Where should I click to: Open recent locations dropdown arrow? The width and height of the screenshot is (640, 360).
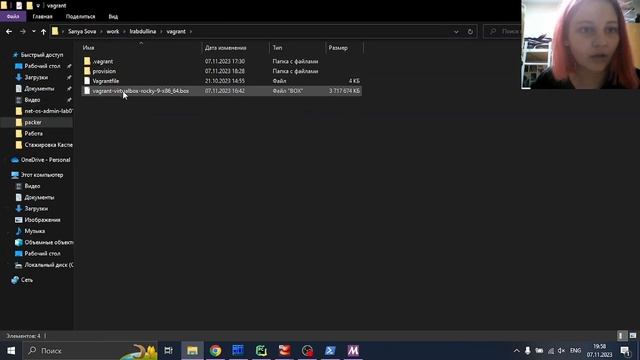33,31
